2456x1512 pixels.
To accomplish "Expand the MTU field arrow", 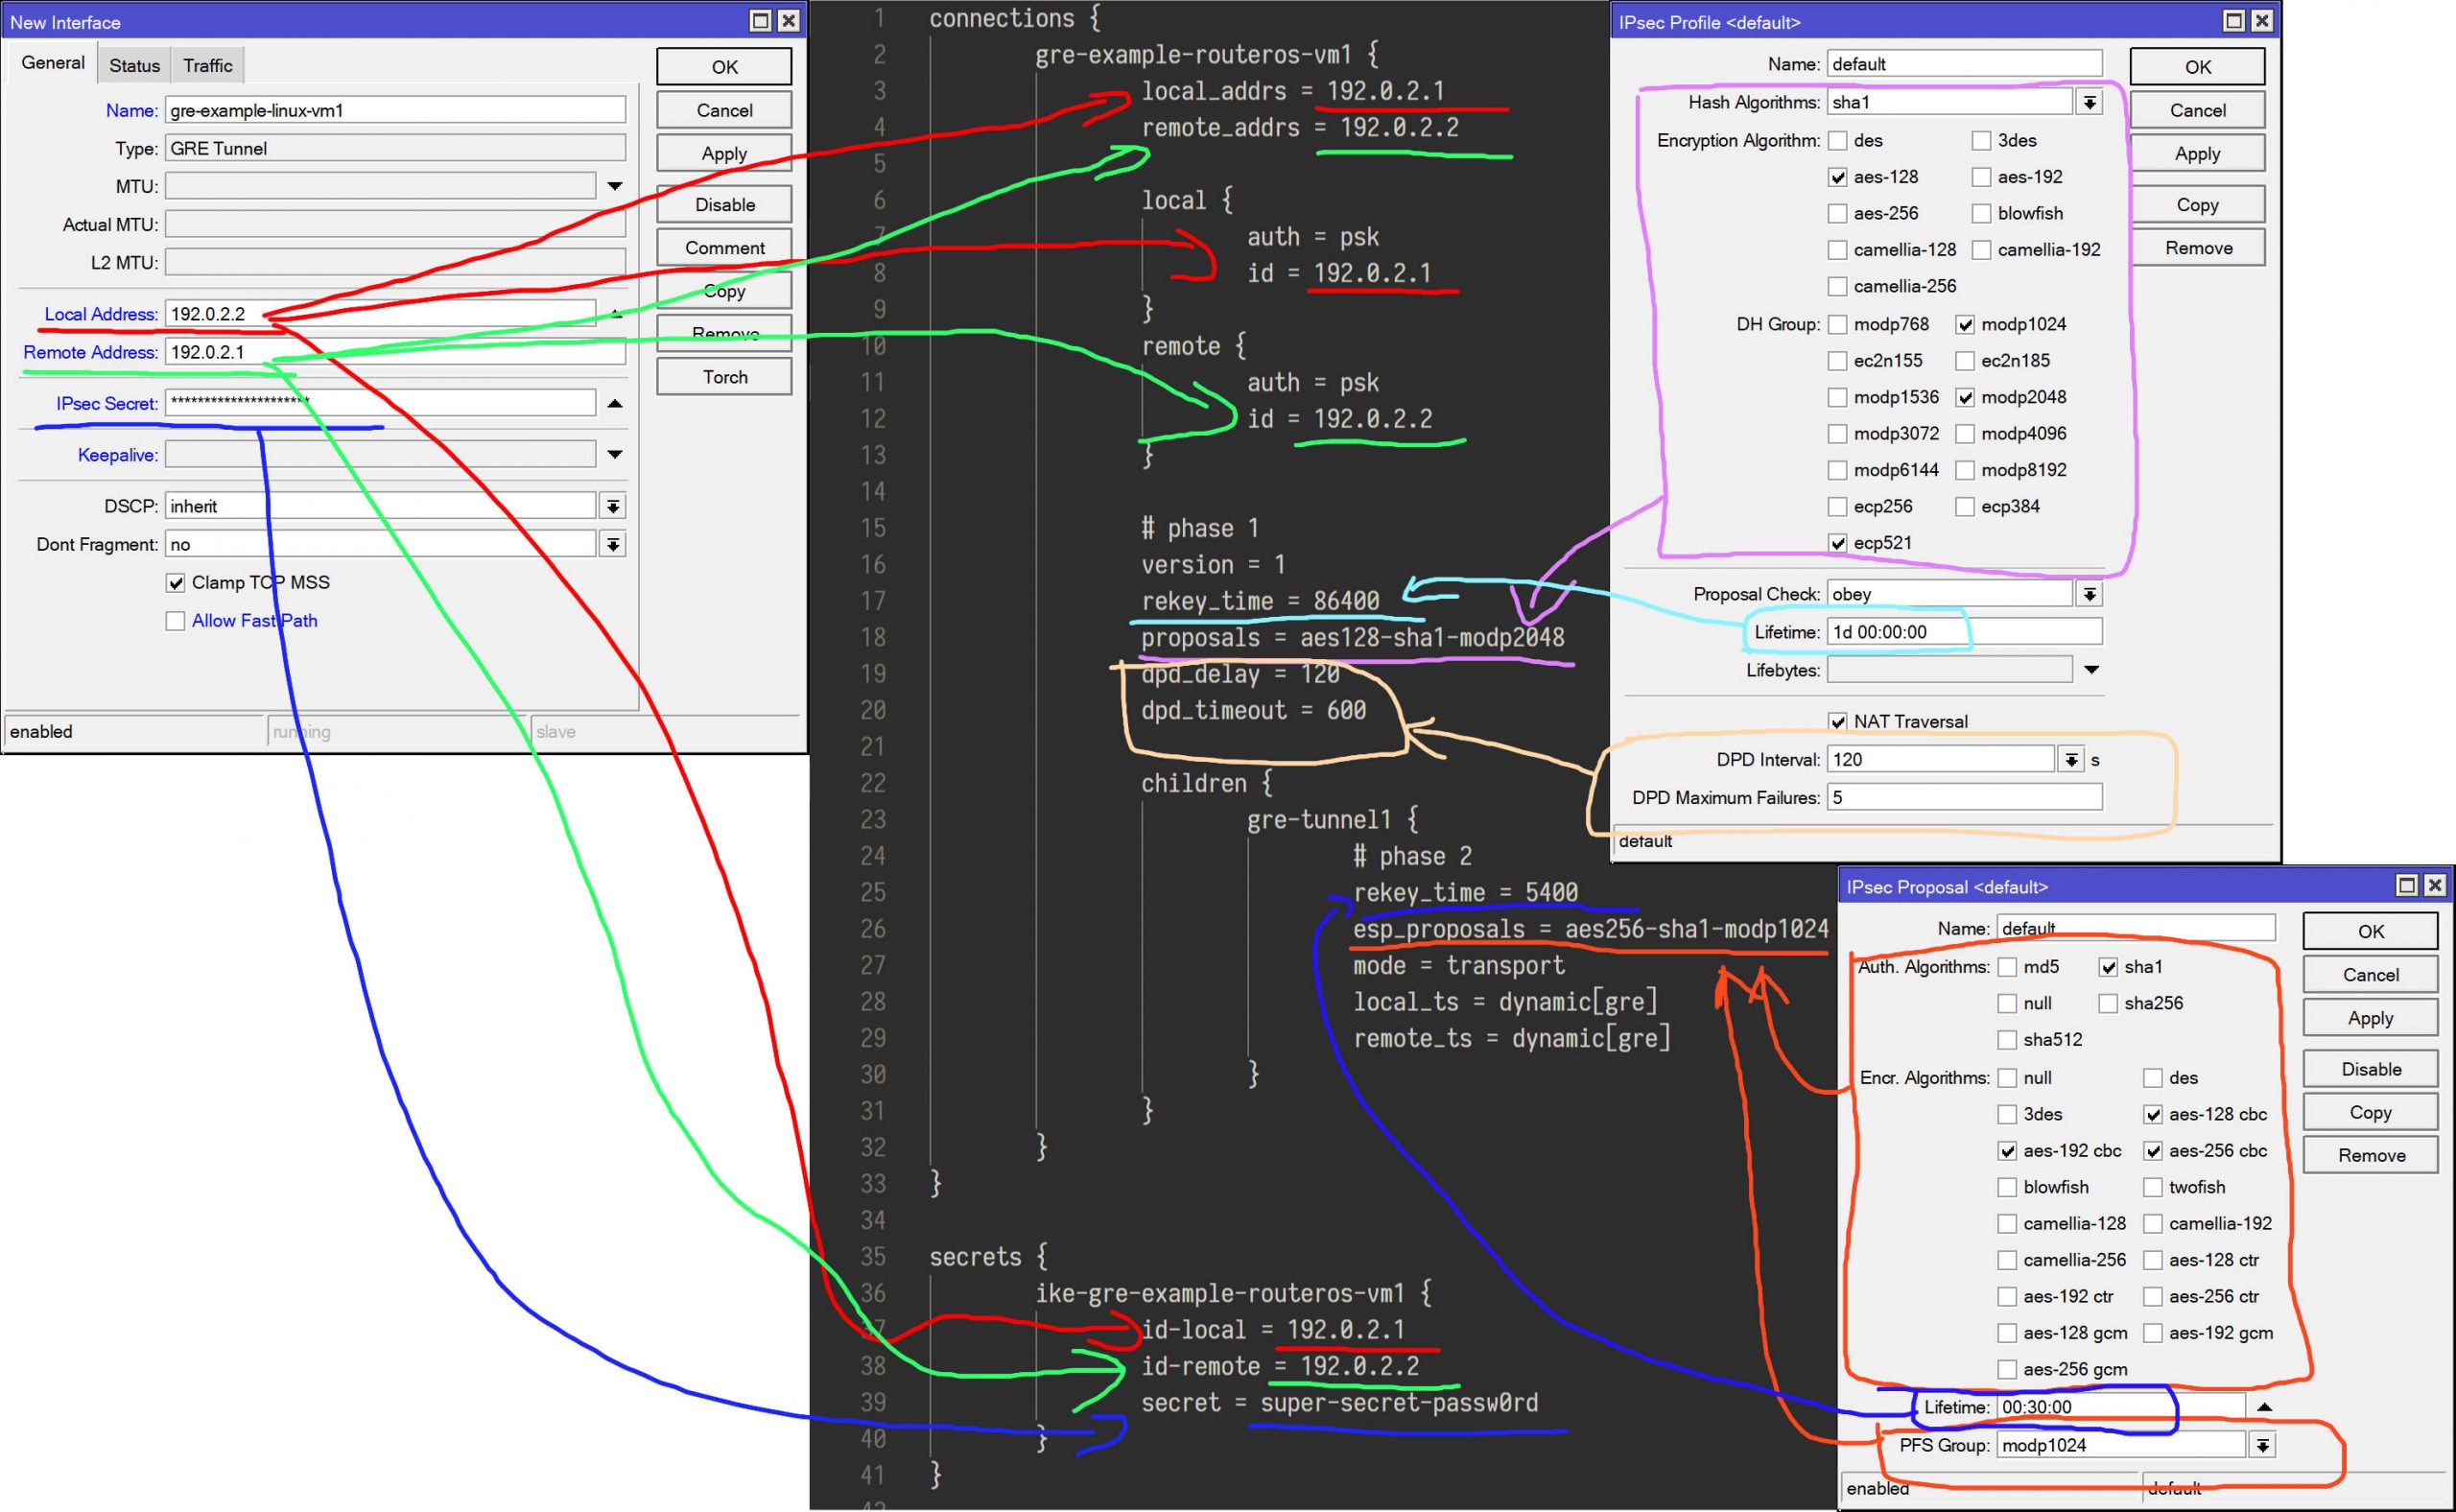I will click(615, 186).
